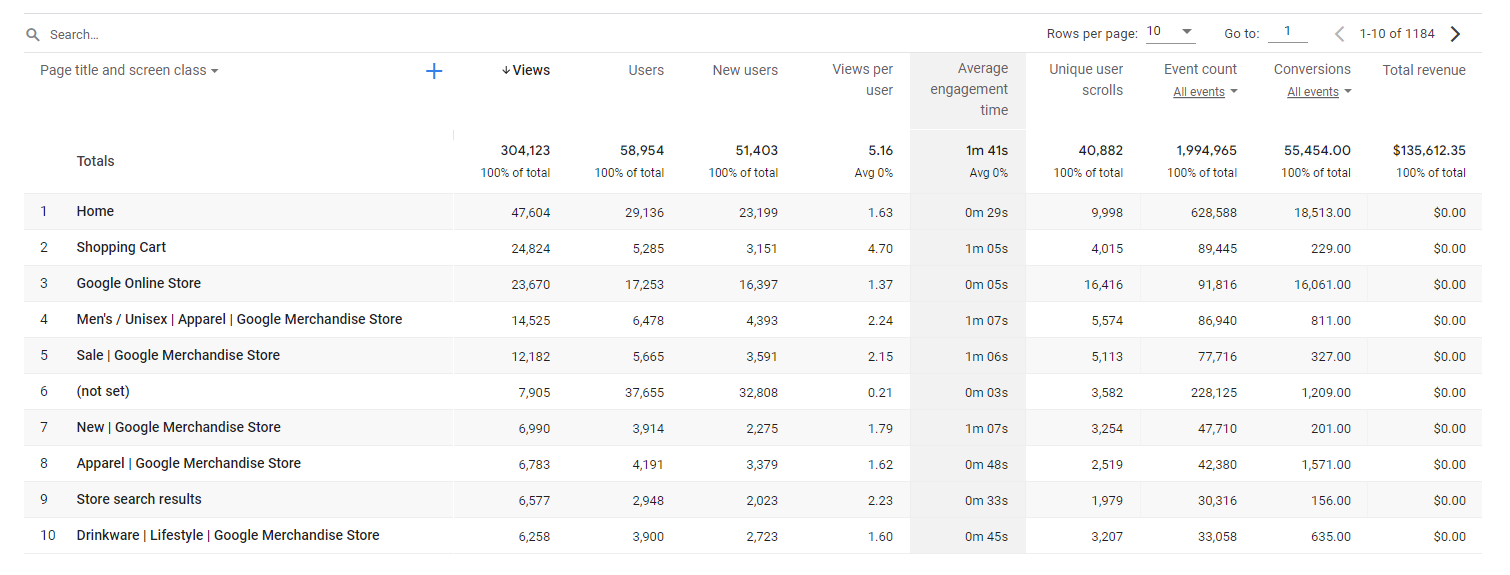Click the search magnifier icon
Viewport: 1510px width, 575px height.
coord(33,35)
